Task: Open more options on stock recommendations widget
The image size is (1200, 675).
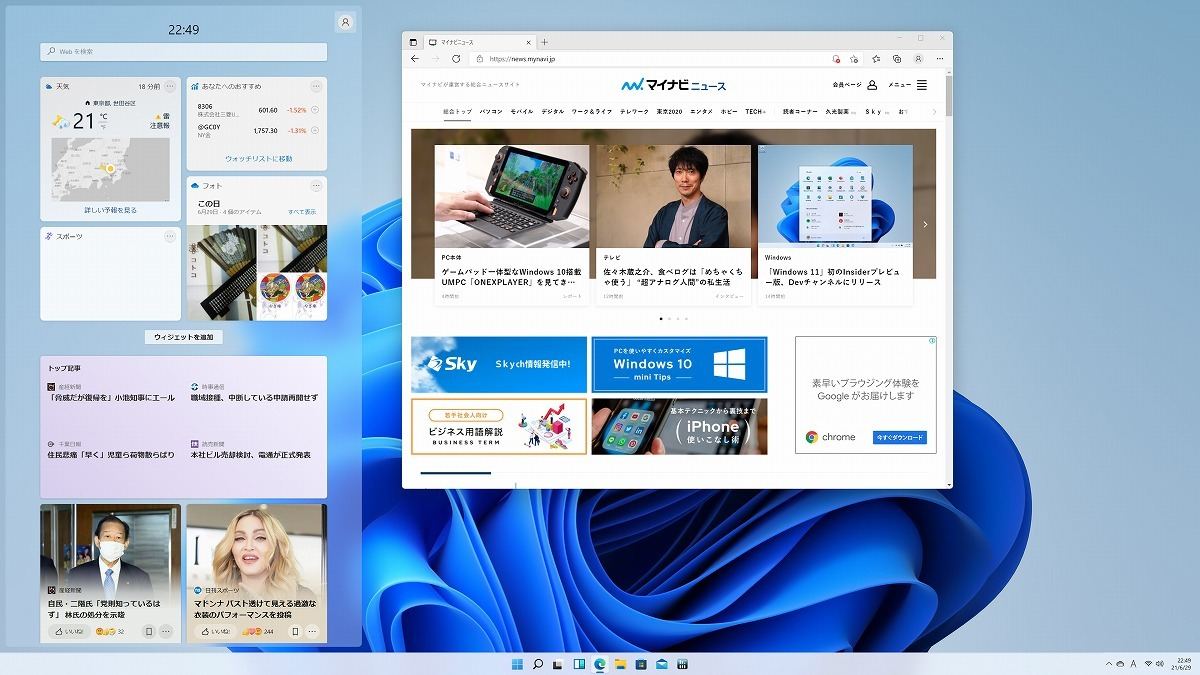Action: pyautogui.click(x=316, y=87)
